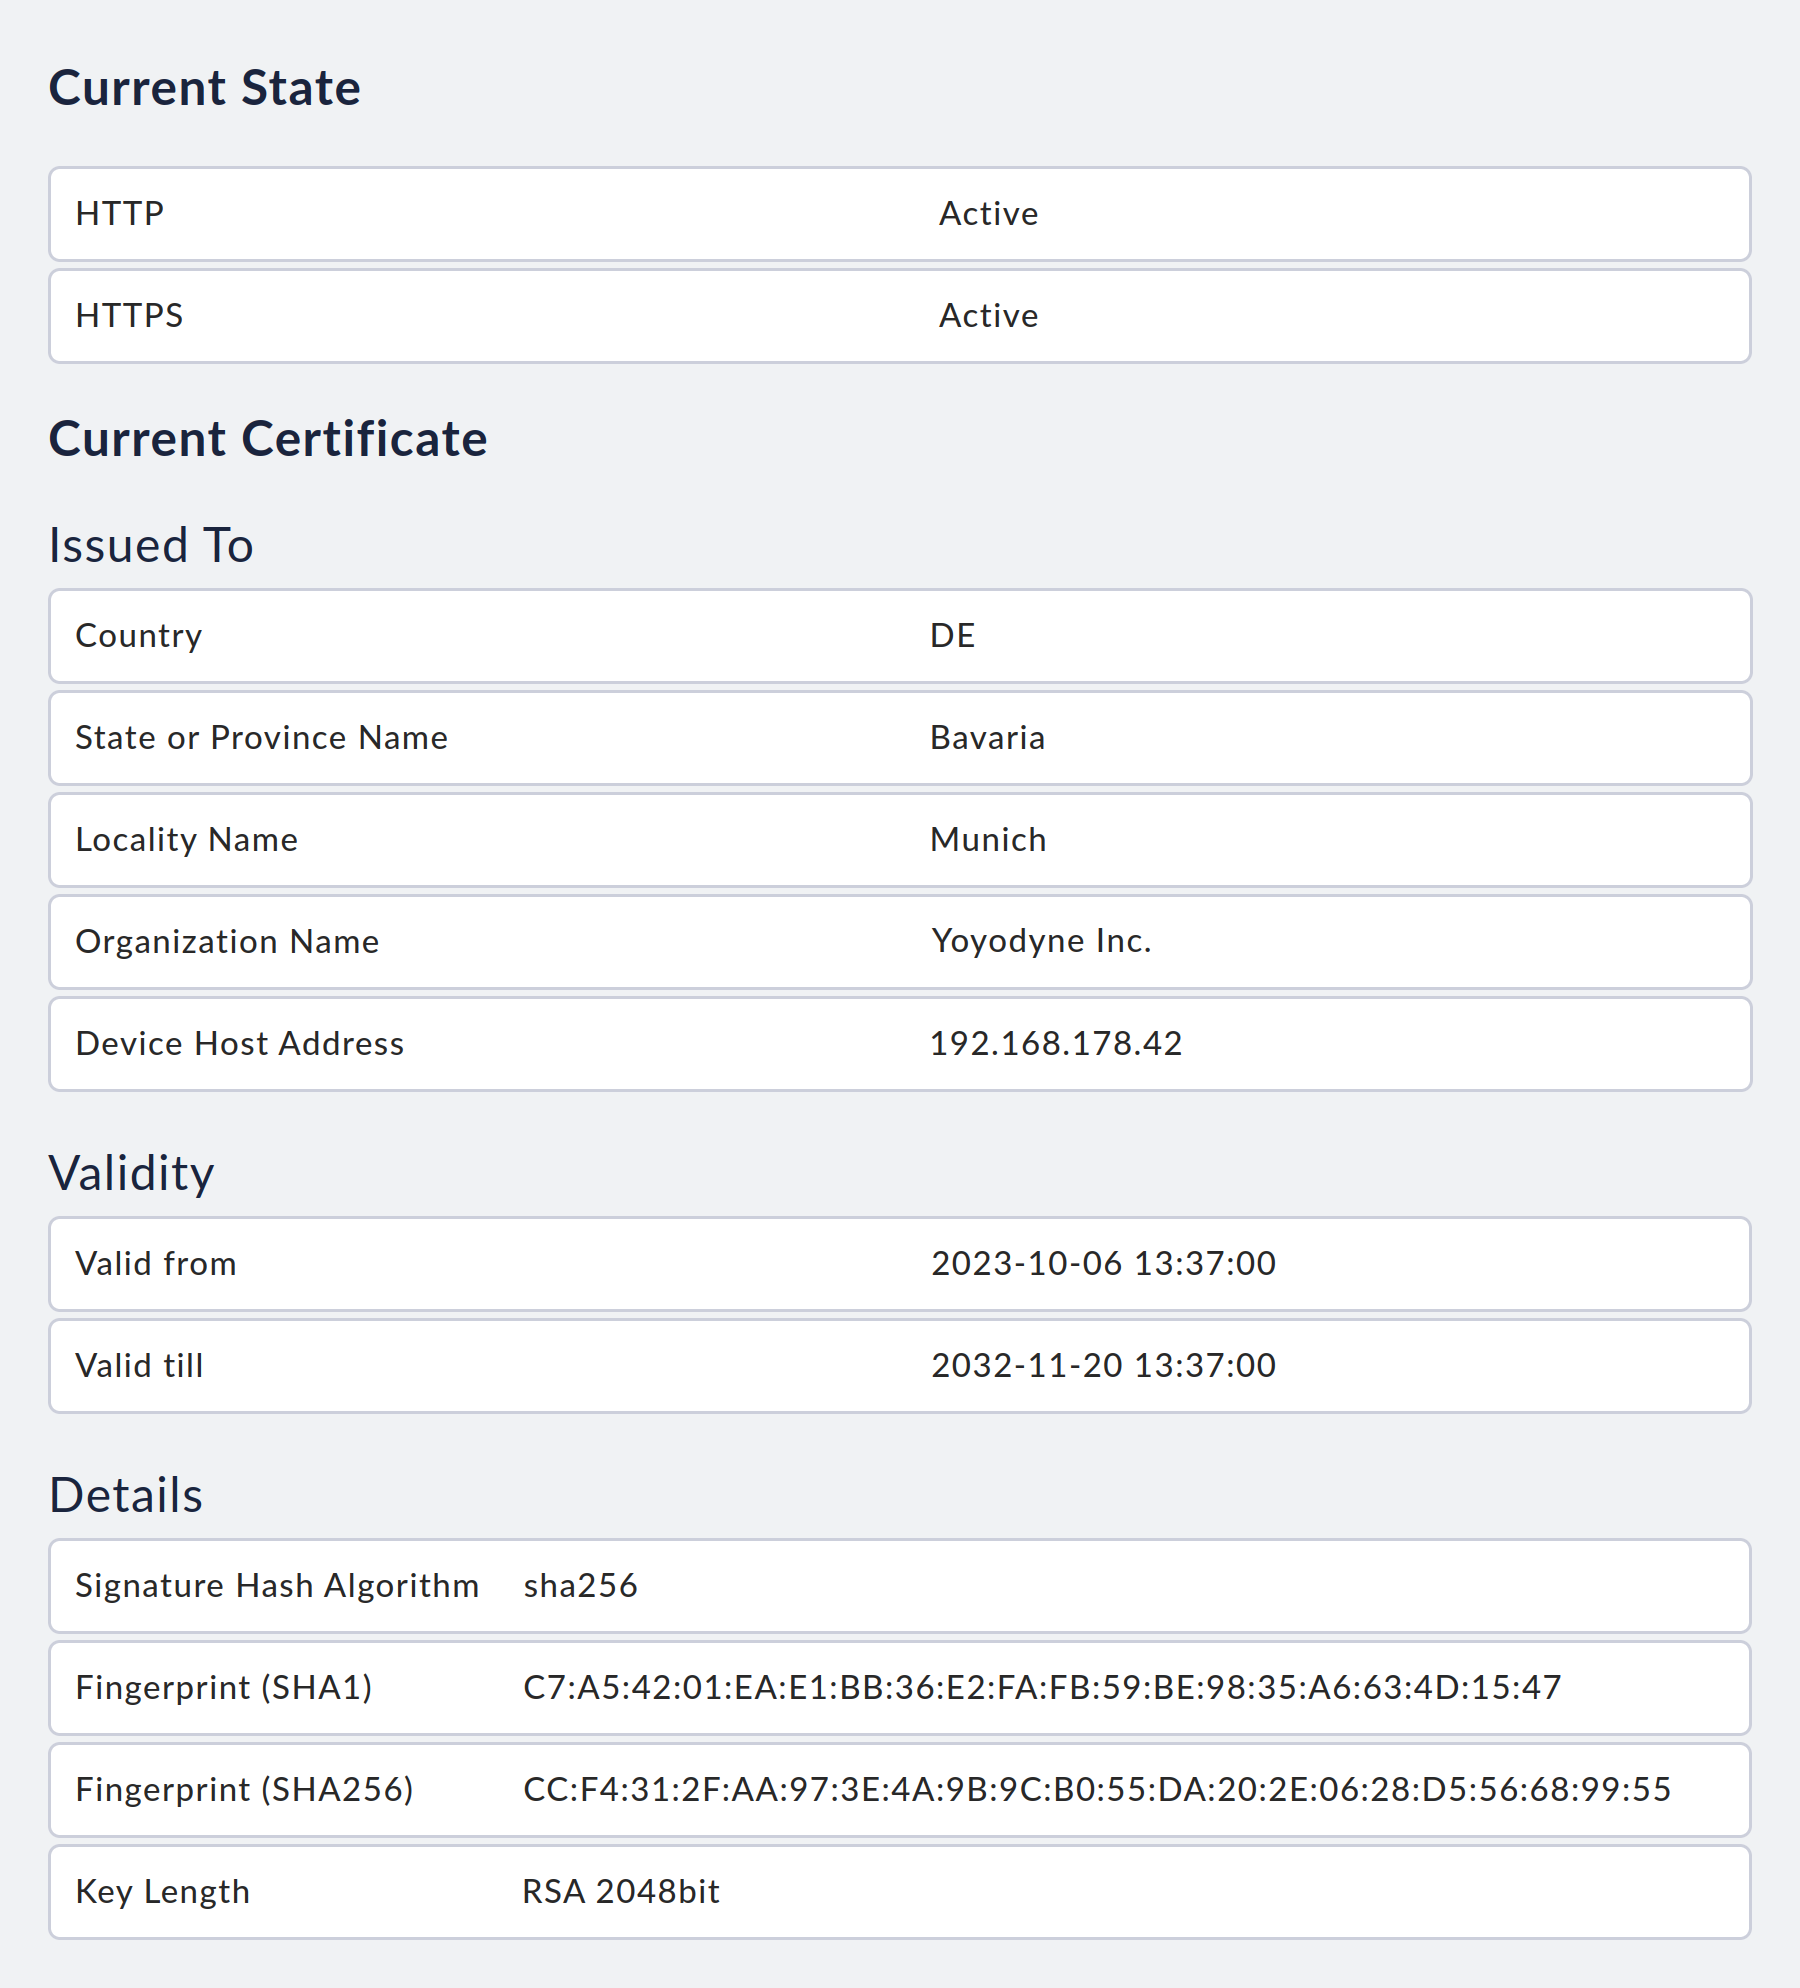Click the date 2032-11-20 13:37:00
Viewport: 1800px width, 1988px height.
[1104, 1366]
